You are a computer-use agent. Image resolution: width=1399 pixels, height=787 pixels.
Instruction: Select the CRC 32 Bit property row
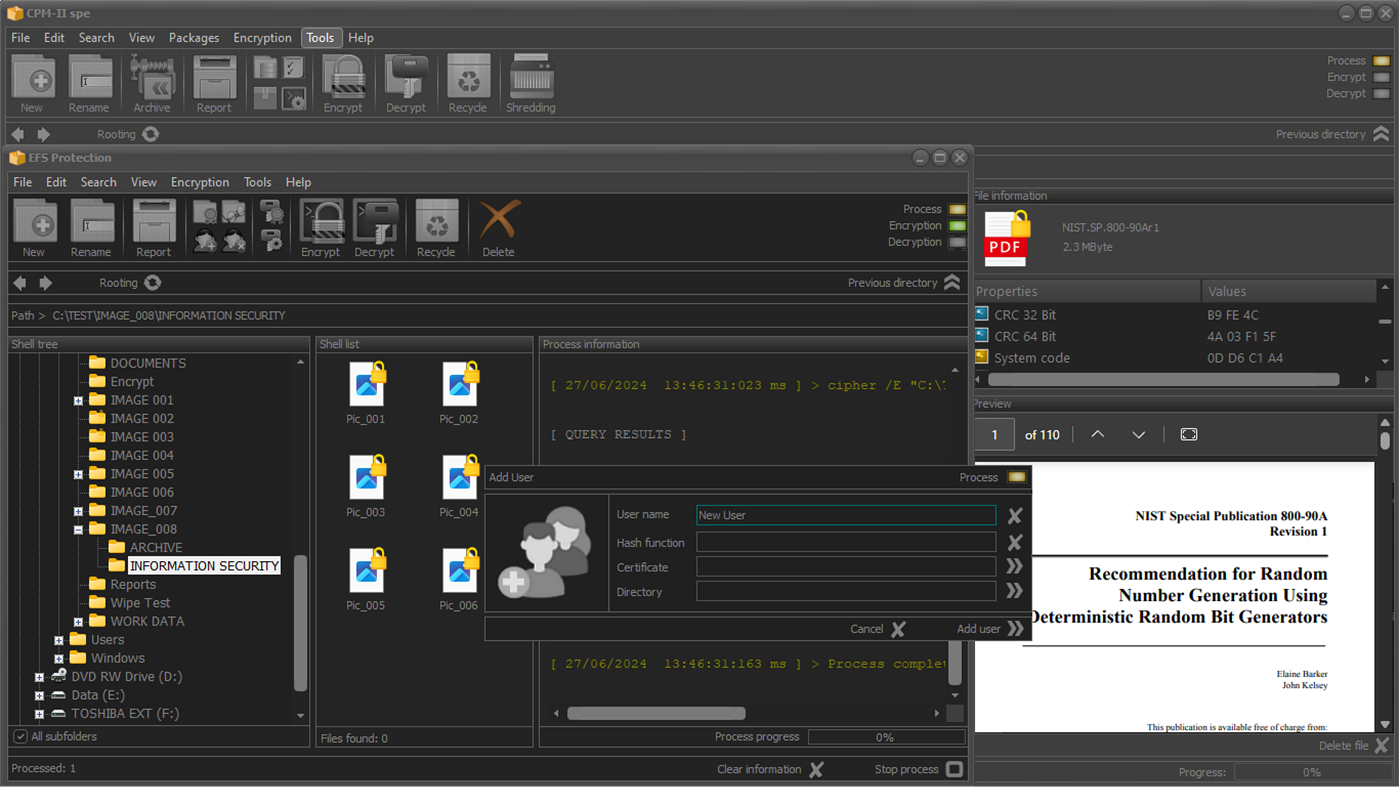point(1174,315)
